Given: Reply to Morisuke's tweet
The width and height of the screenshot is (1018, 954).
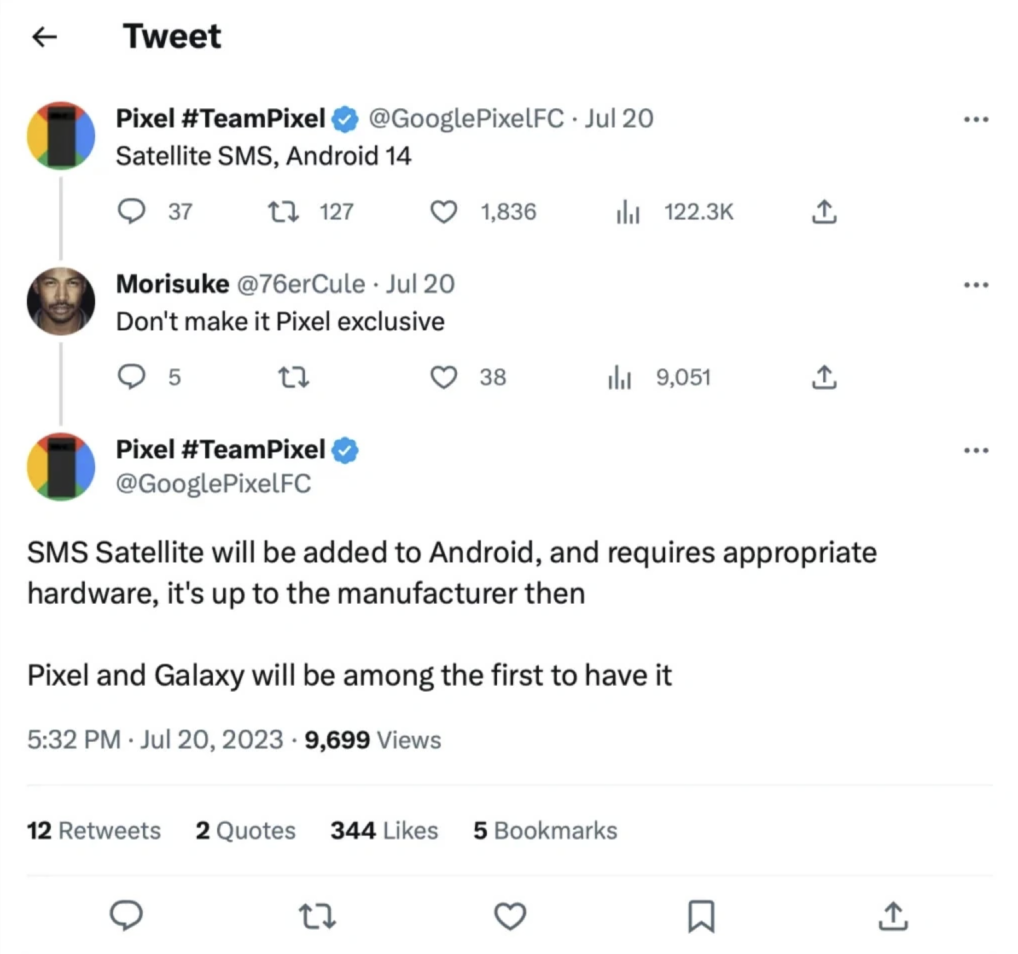Looking at the screenshot, I should pos(133,377).
